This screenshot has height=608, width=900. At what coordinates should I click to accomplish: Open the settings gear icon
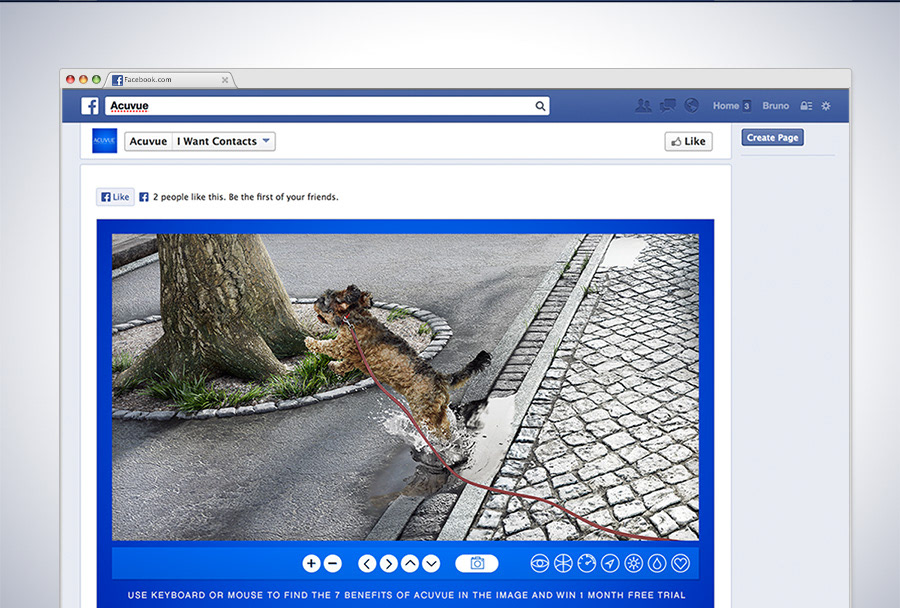coord(826,106)
